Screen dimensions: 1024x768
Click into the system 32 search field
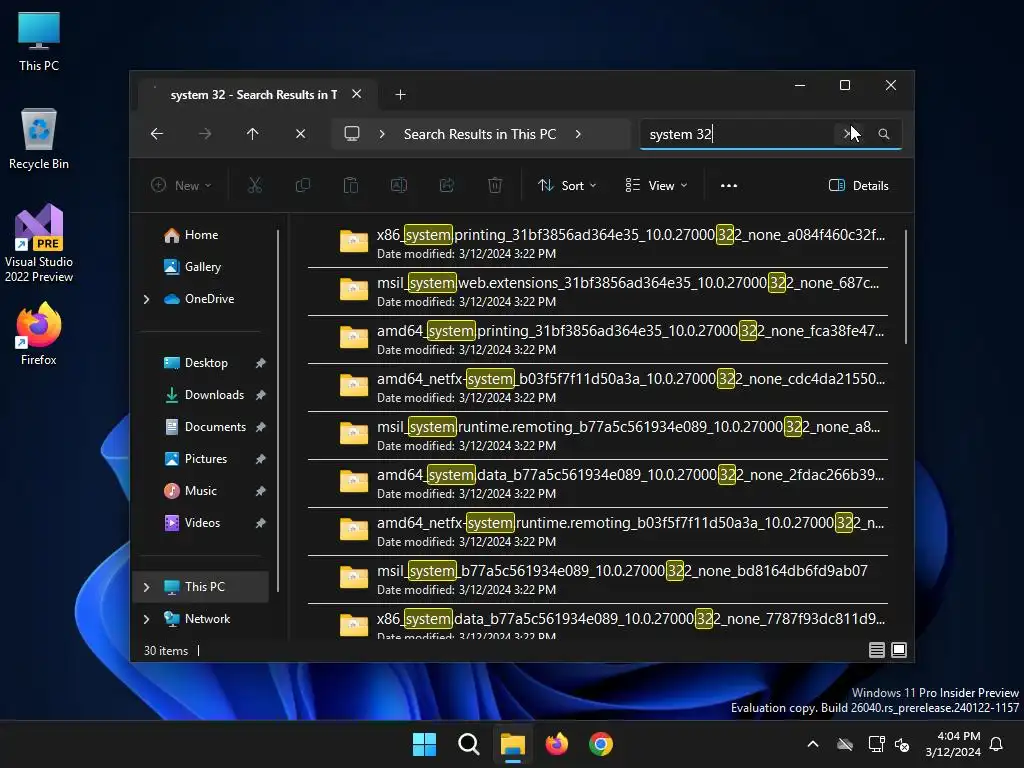pyautogui.click(x=737, y=134)
